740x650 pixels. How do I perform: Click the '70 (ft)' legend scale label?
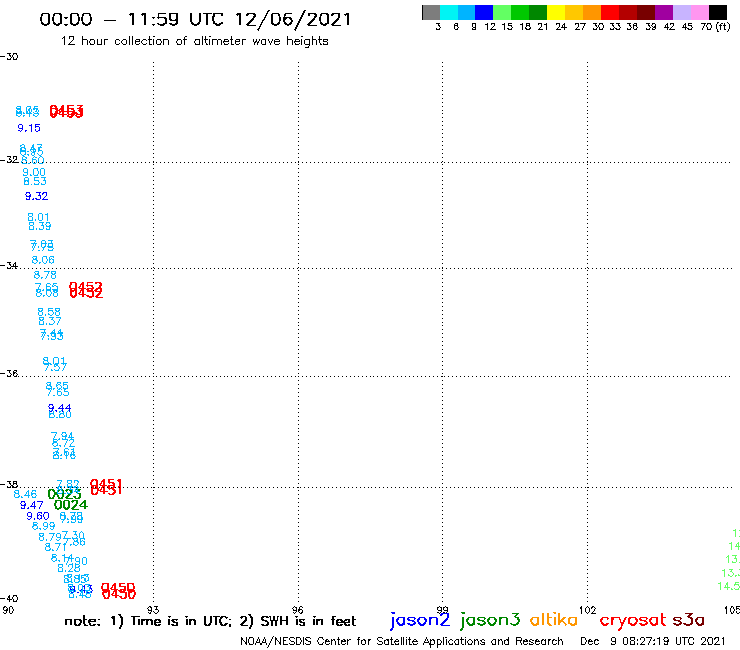click(x=715, y=27)
